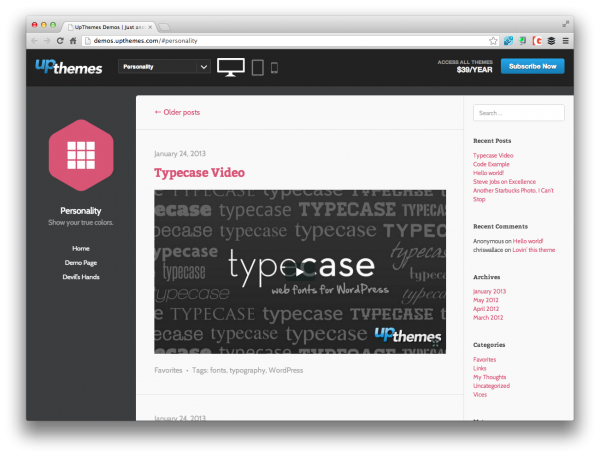Open Code Example recent post

click(x=491, y=164)
